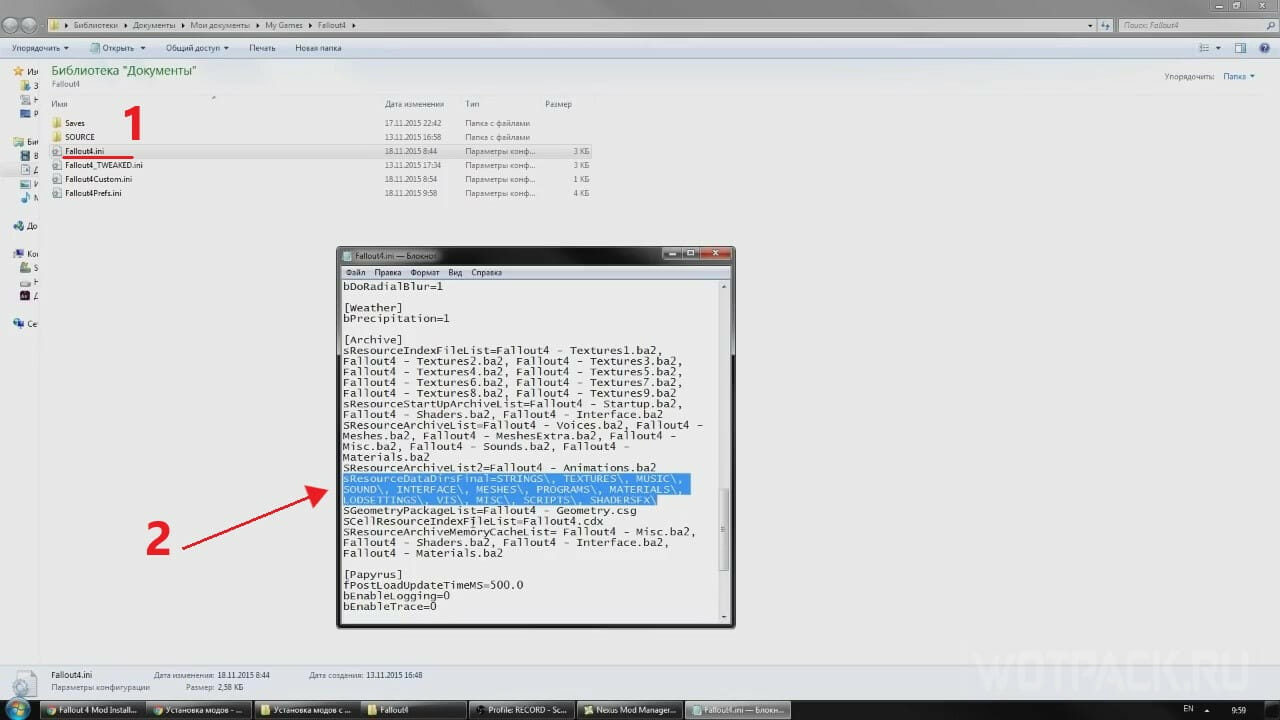1280x720 pixels.
Task: Open the help icon in Explorer toolbar
Action: coord(1264,48)
